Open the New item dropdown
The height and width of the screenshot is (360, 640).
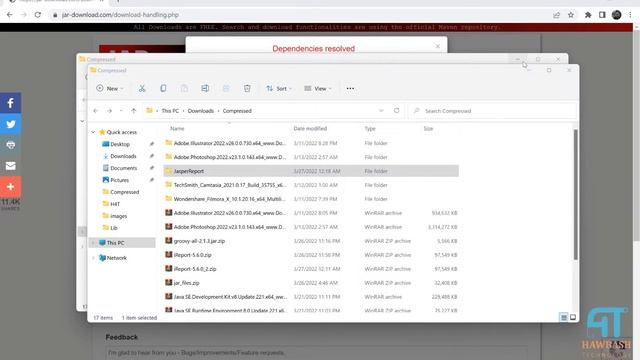click(x=110, y=88)
